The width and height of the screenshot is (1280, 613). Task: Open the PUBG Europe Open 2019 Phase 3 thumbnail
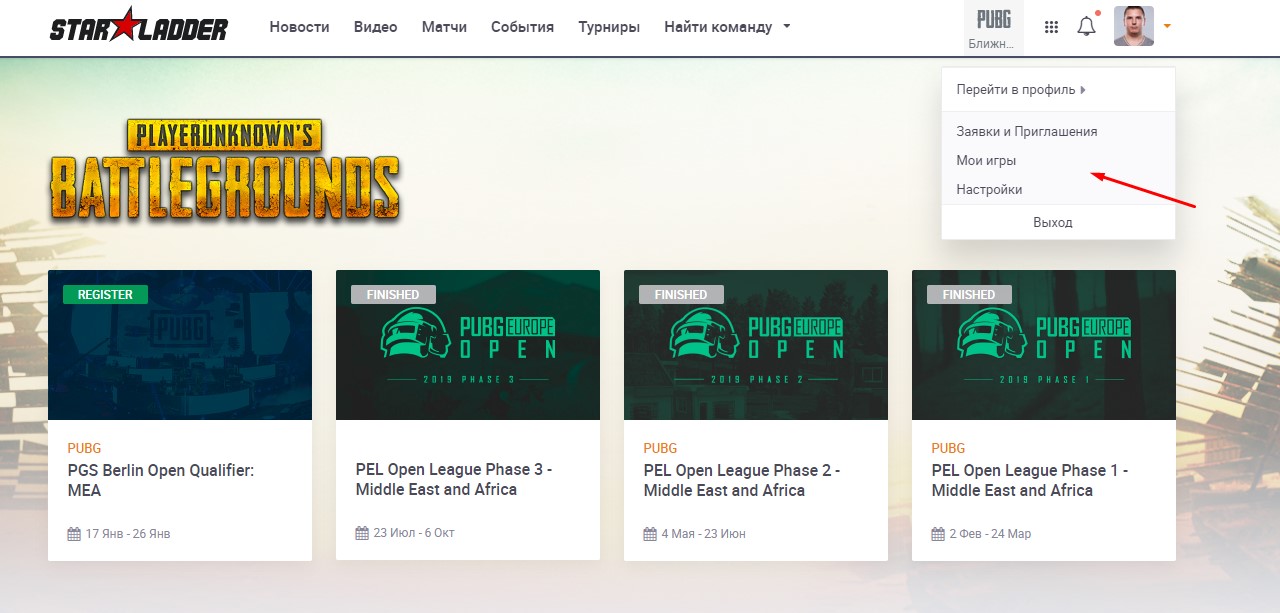468,345
